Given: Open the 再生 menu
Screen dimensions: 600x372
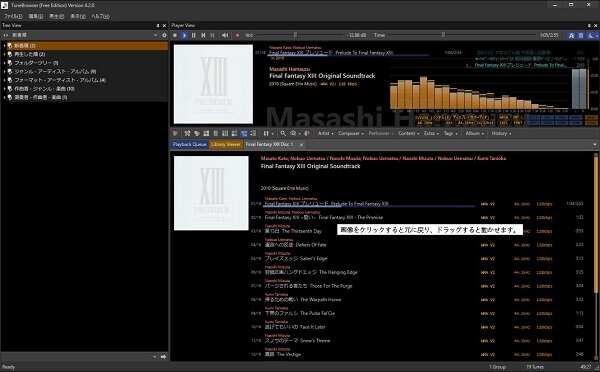Looking at the screenshot, I should [57, 16].
